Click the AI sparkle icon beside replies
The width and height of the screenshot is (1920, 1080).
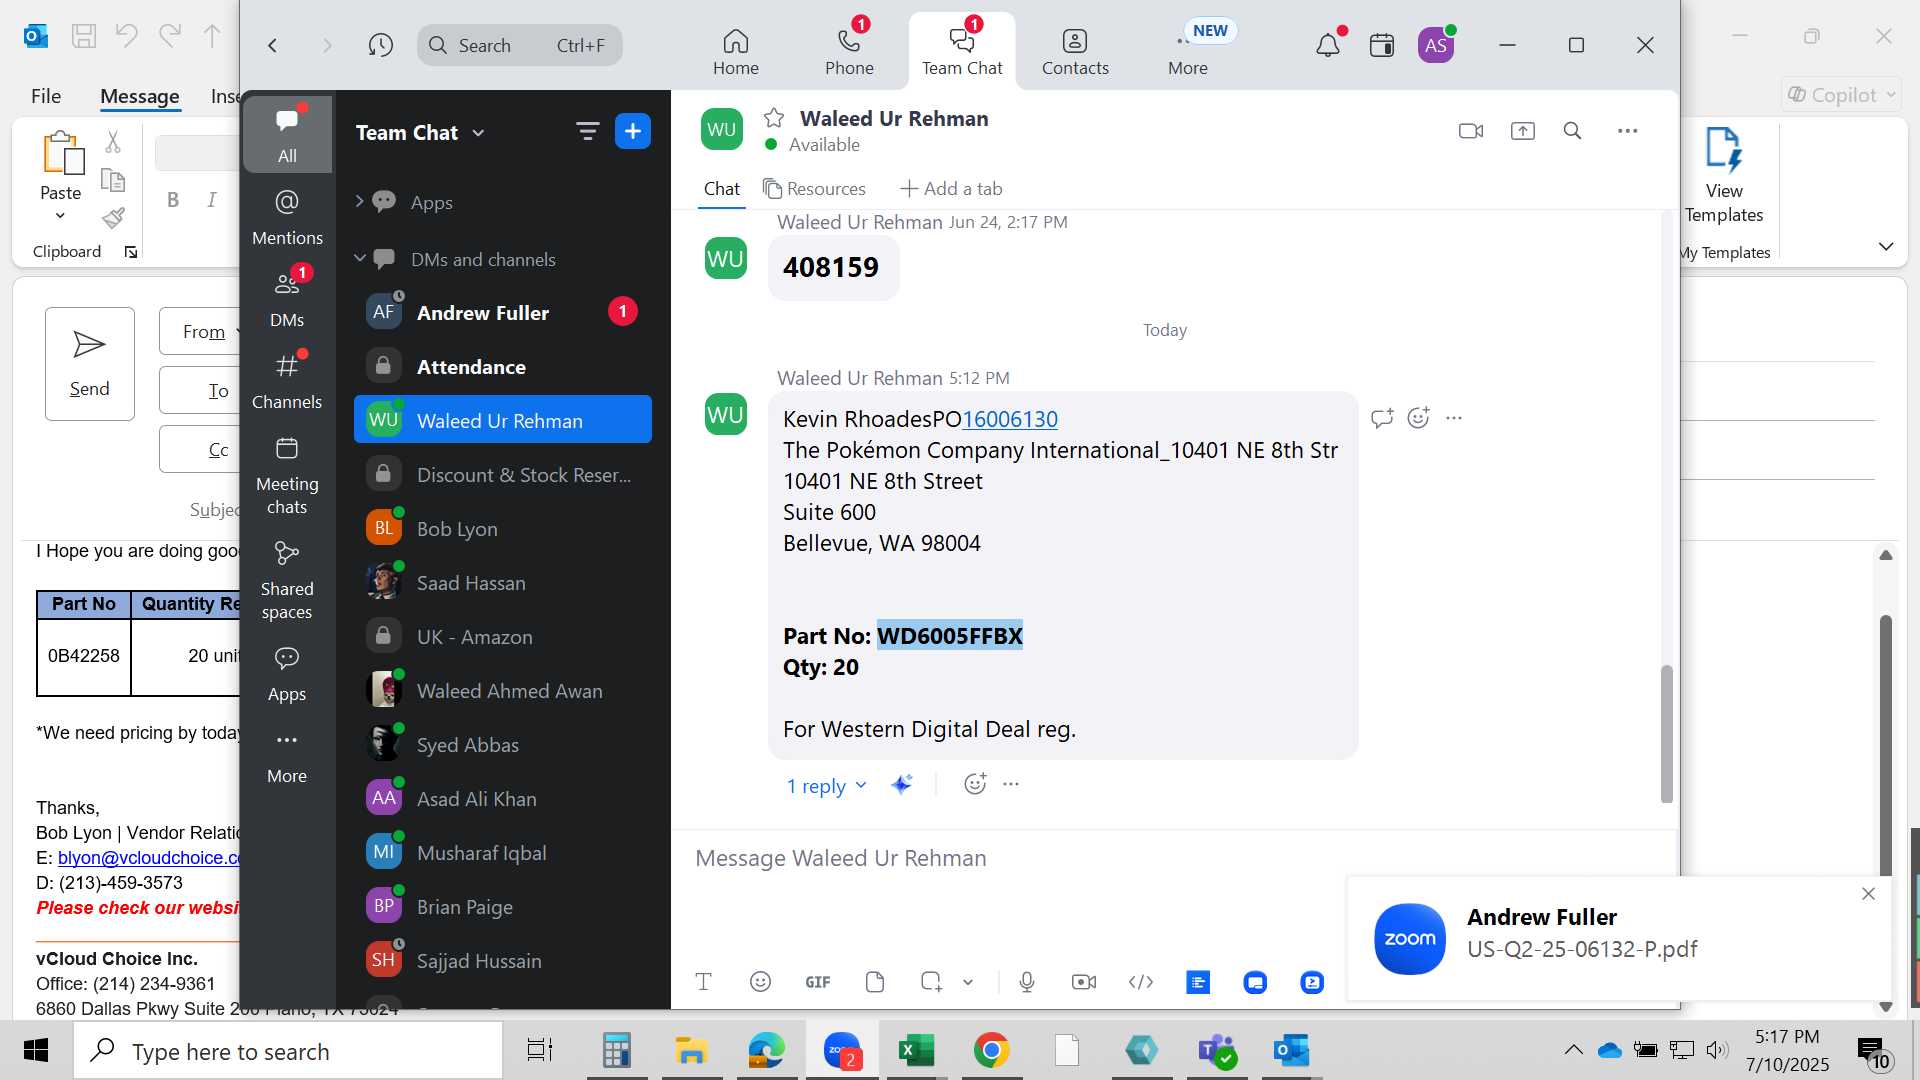[902, 785]
